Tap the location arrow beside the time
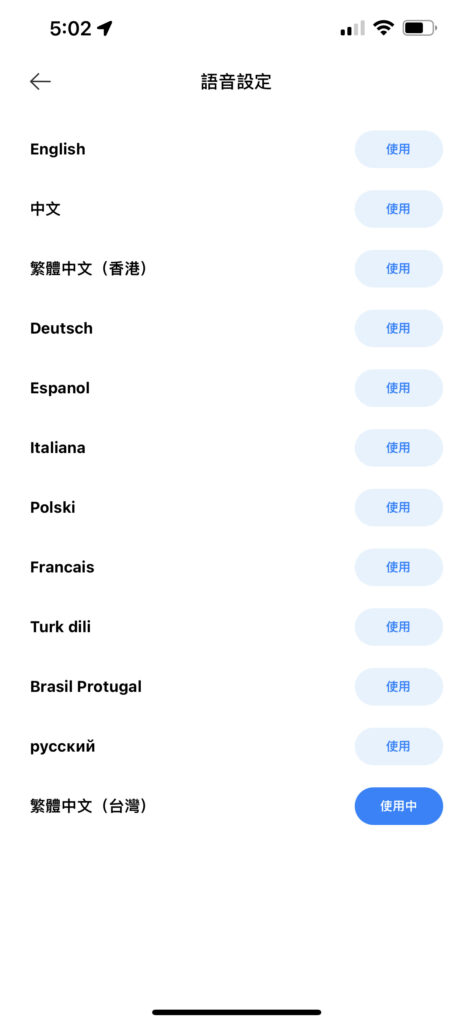 tap(105, 28)
